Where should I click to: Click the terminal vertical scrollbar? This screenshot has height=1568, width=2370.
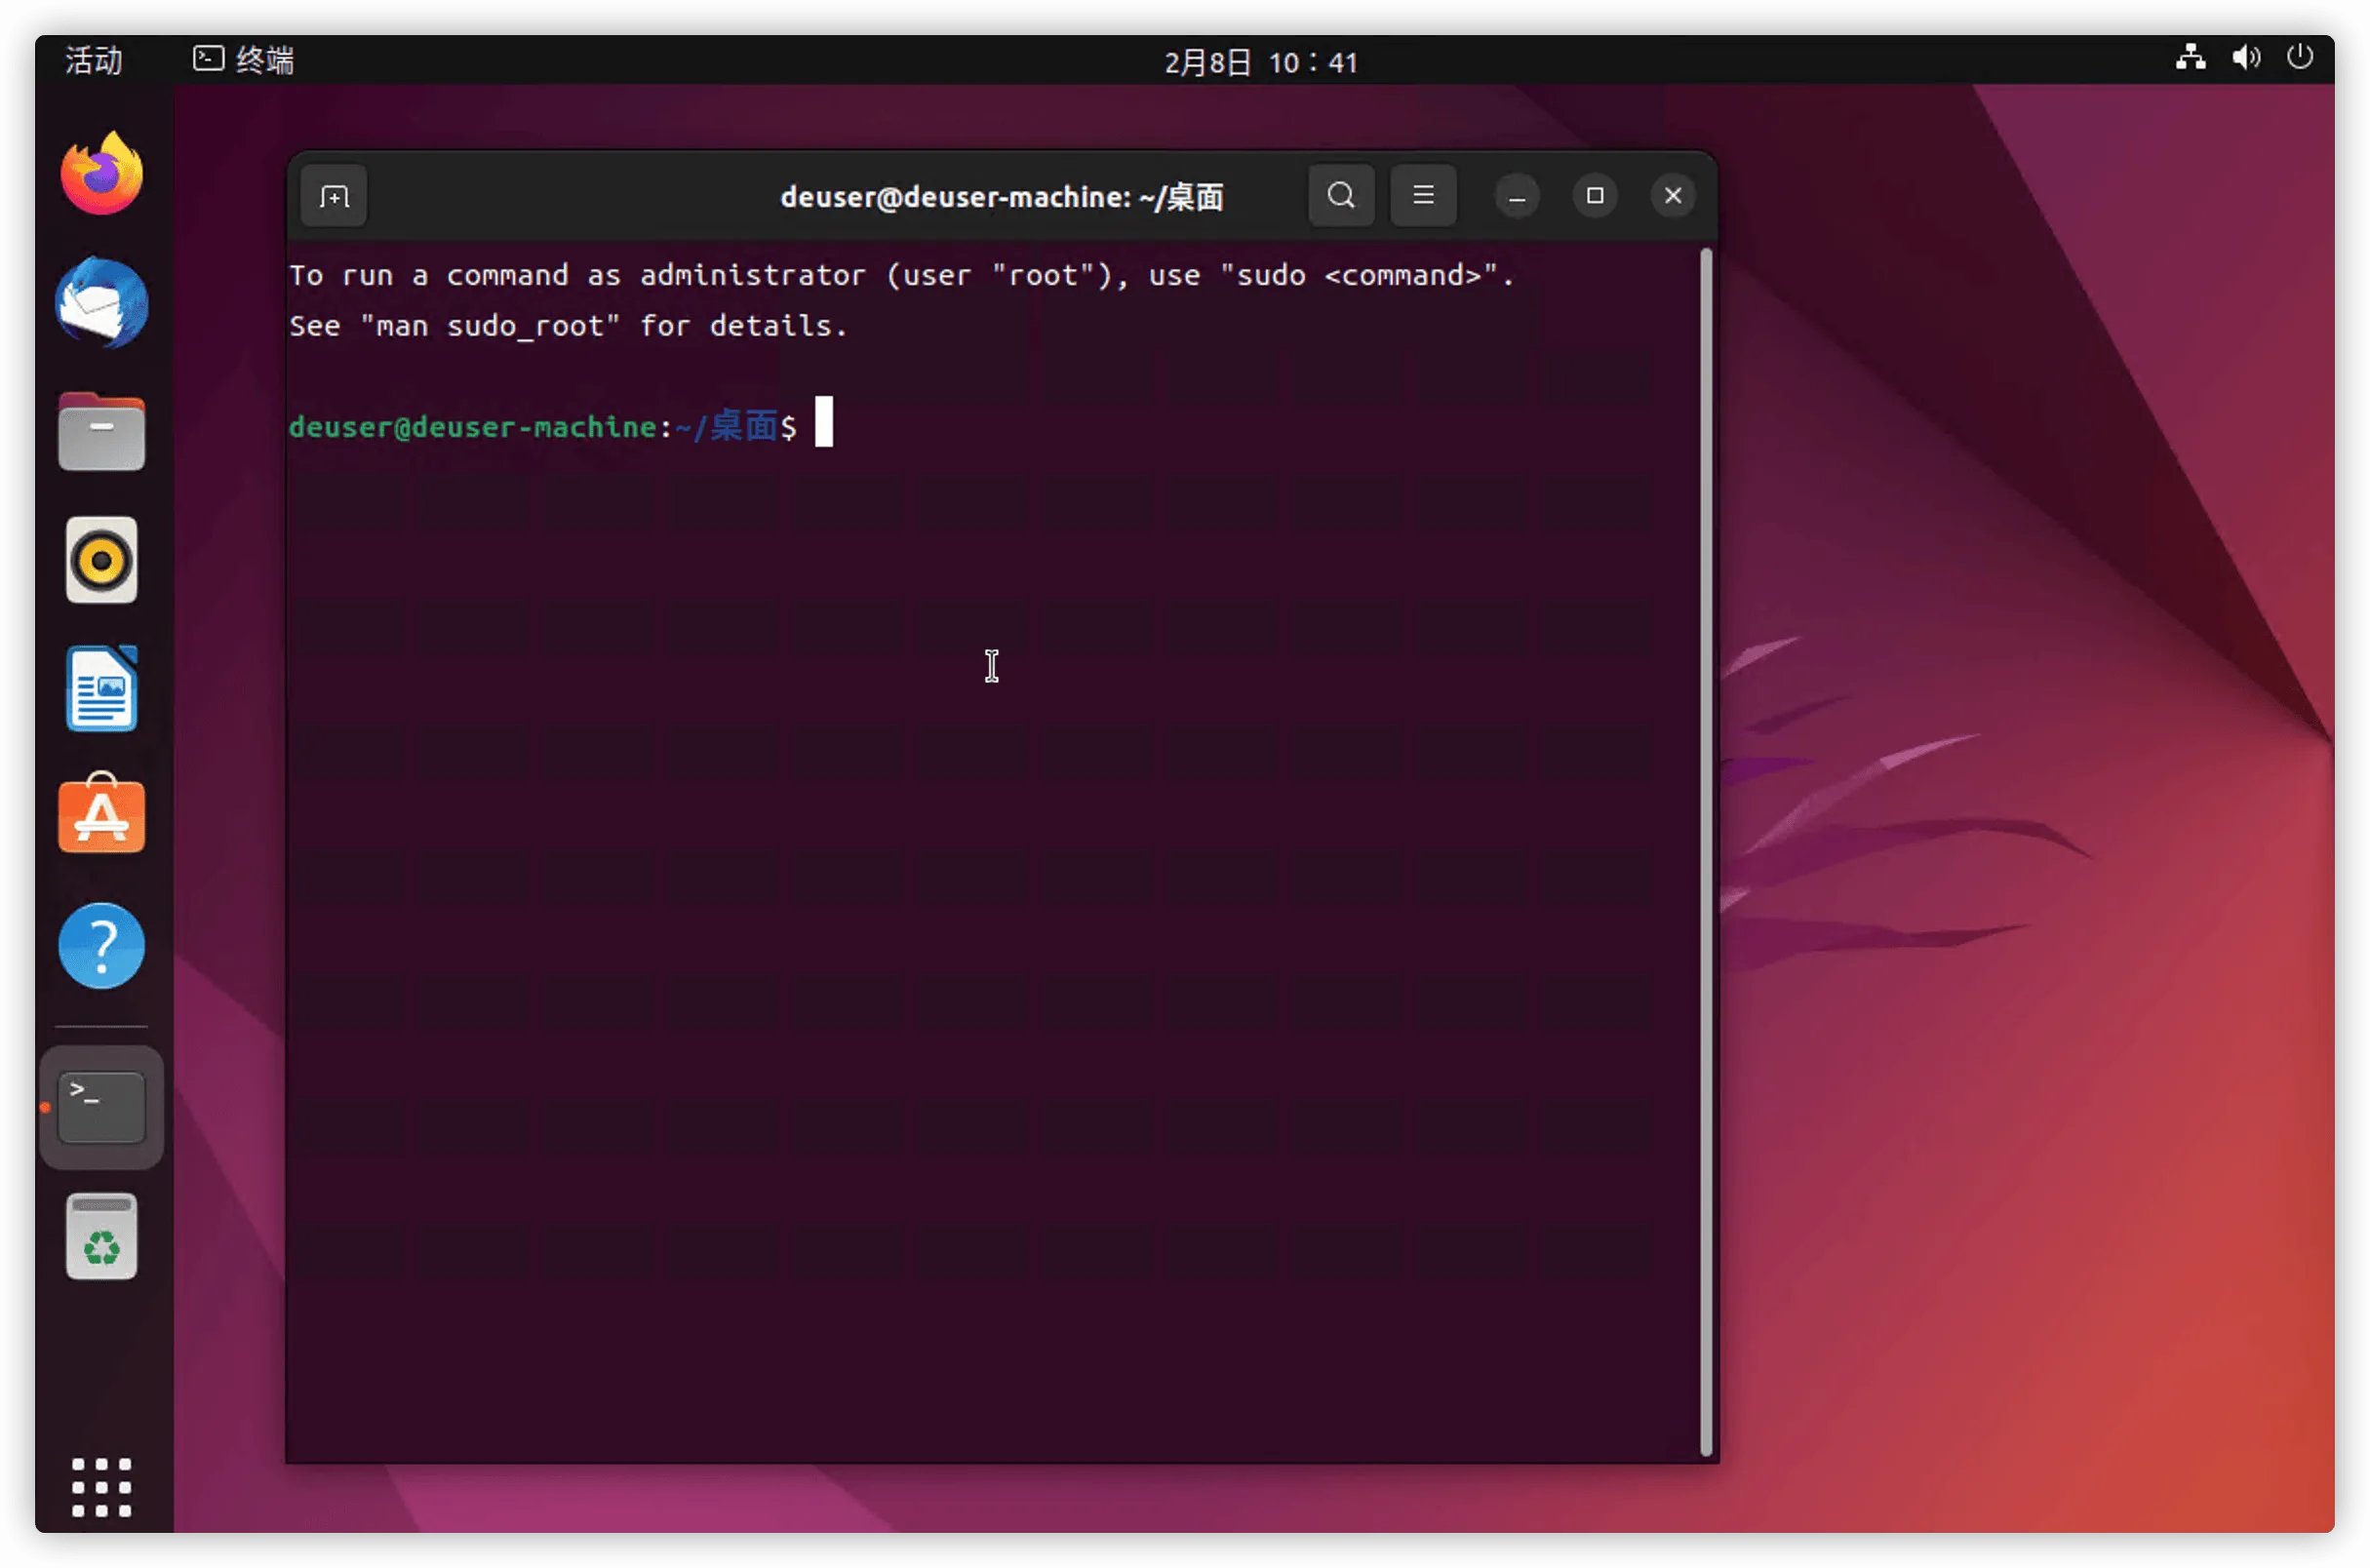pyautogui.click(x=1706, y=852)
